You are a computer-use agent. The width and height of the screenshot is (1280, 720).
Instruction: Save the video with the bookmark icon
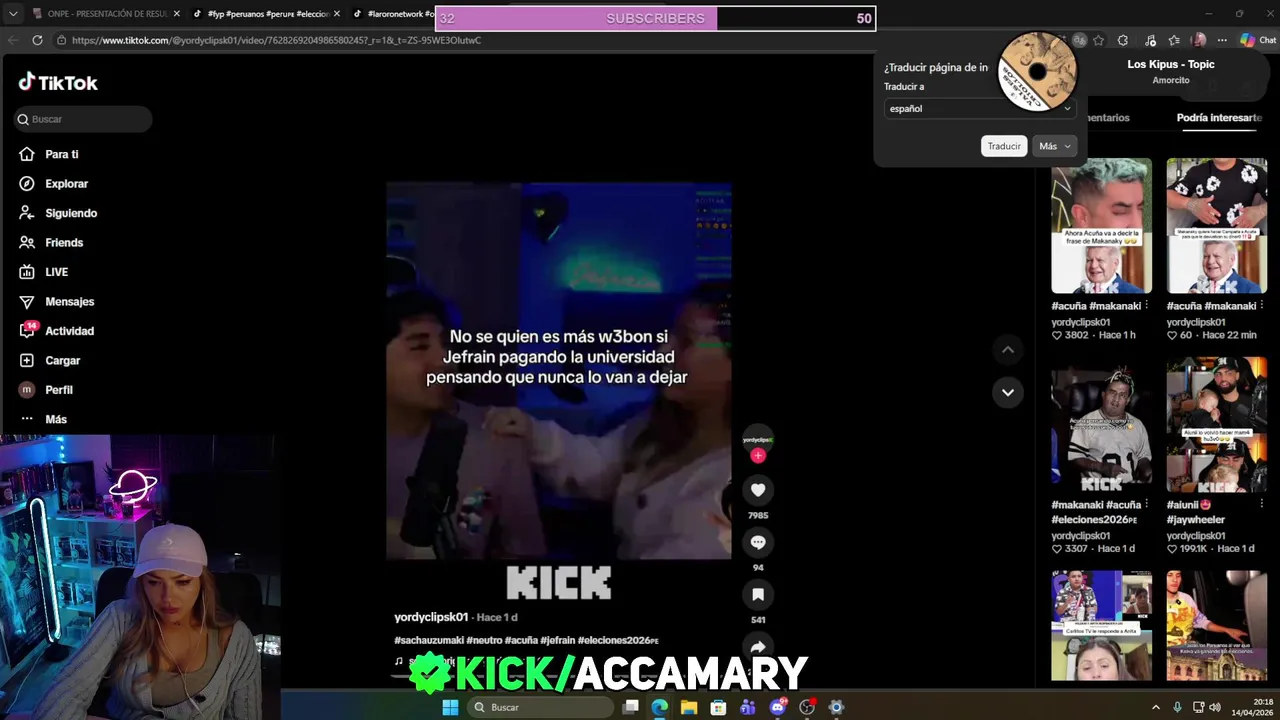[758, 594]
